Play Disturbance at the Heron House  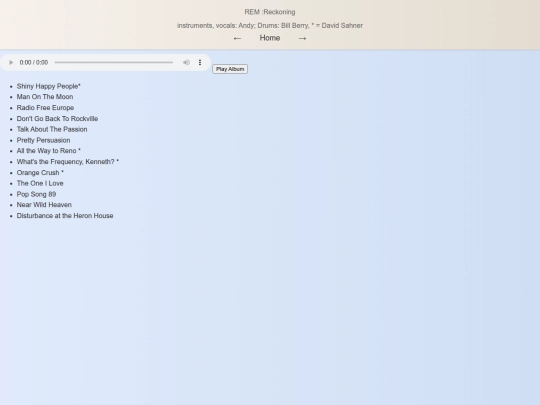65,216
